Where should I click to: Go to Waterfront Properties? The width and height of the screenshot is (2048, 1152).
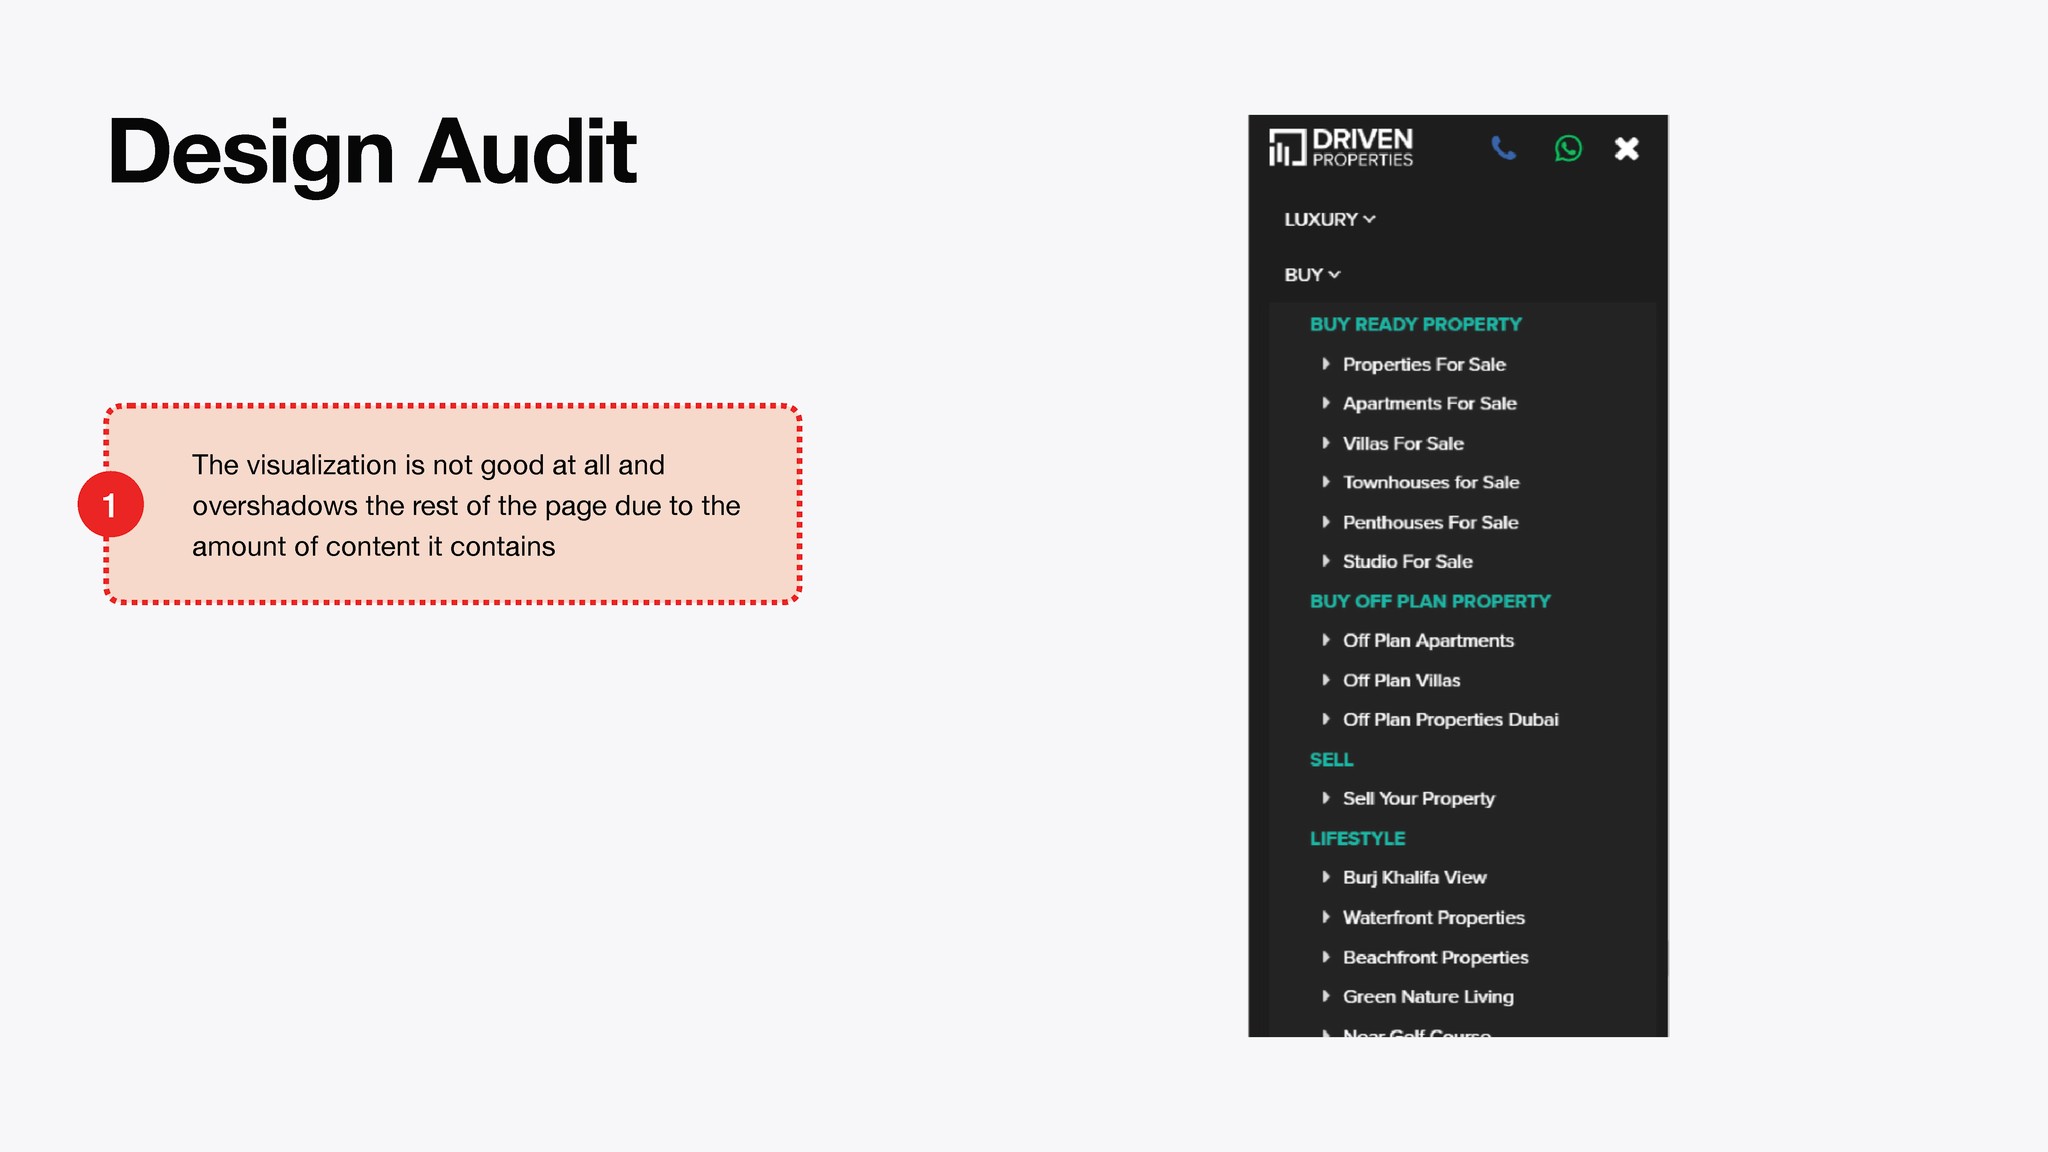[x=1433, y=918]
